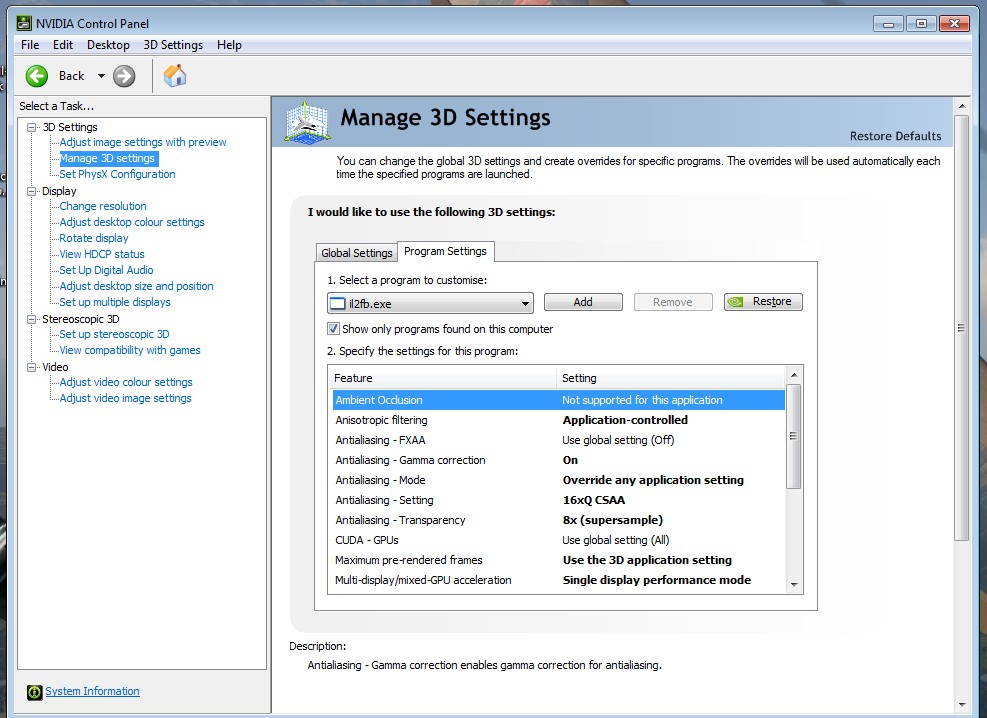Toggle 'Show only programs found on this computer'
Viewport: 987px width, 718px height.
(334, 329)
